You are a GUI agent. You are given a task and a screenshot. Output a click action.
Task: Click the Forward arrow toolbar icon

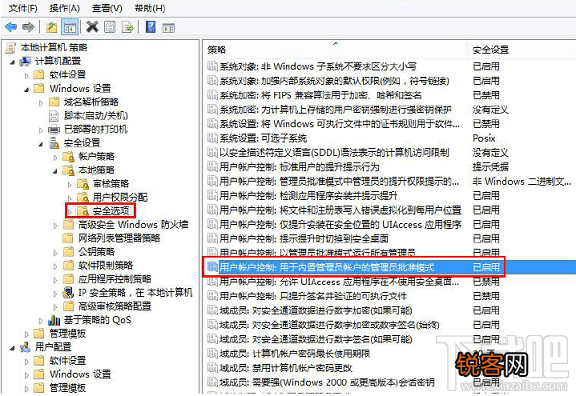28,27
